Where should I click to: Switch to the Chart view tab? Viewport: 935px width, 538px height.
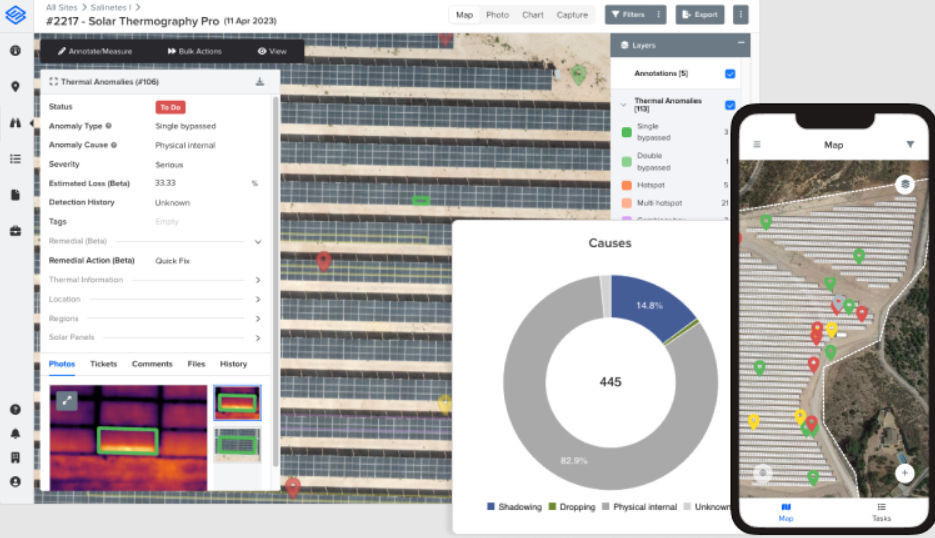(x=532, y=15)
